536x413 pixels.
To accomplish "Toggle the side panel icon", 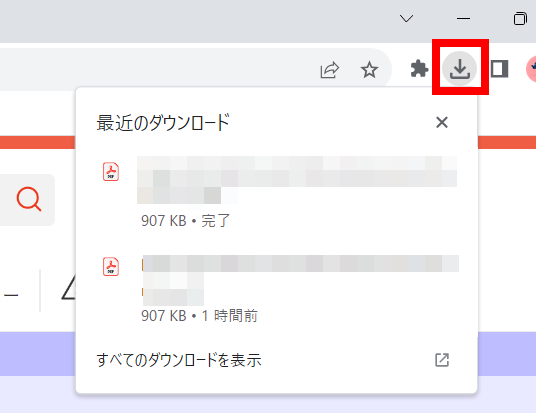I will coord(499,69).
